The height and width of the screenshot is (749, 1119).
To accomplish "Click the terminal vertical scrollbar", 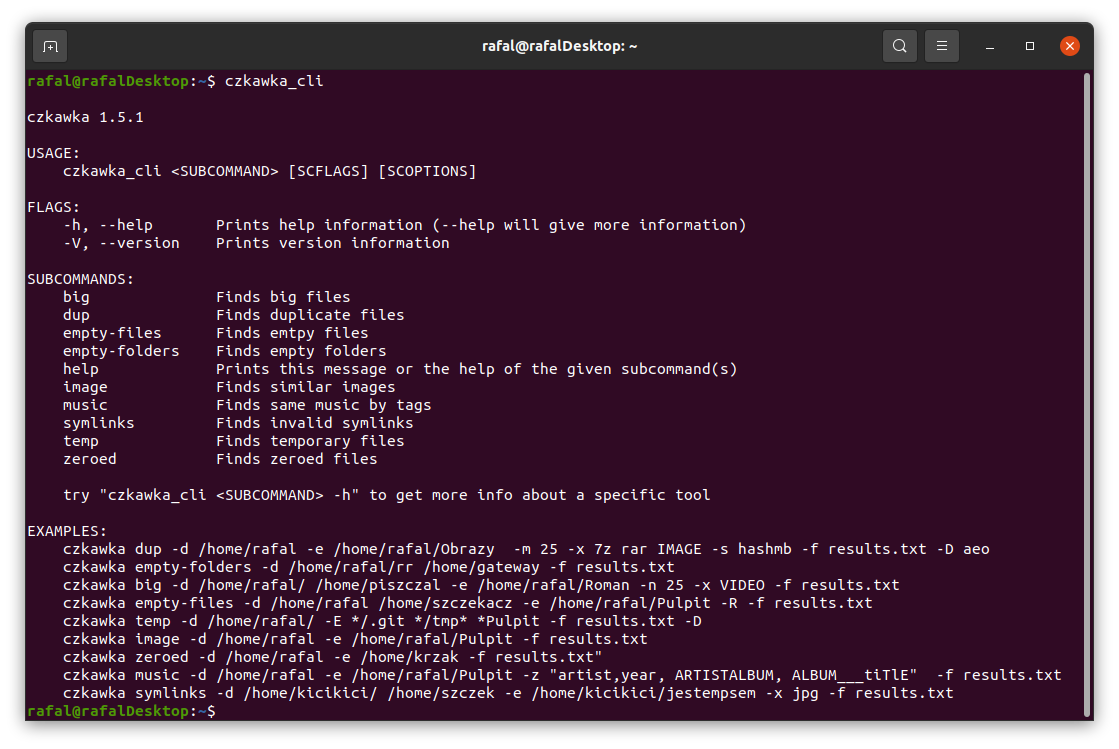I will click(1087, 396).
